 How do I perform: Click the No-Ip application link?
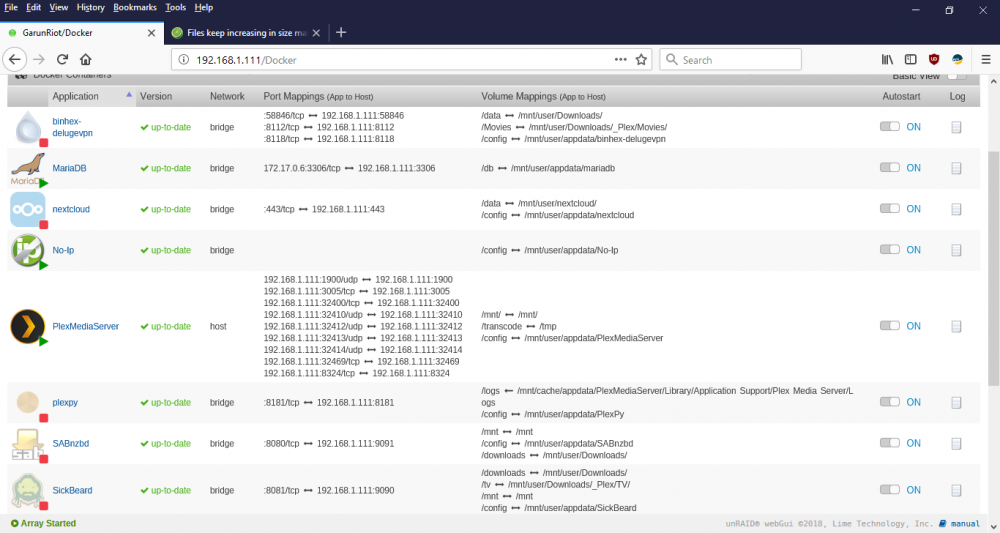click(x=63, y=250)
